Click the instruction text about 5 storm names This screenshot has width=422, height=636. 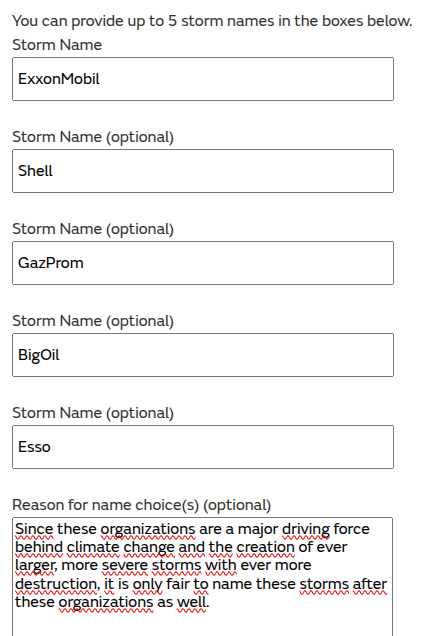(x=212, y=21)
